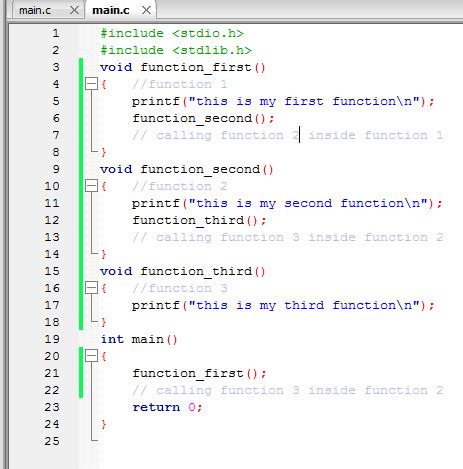Close the inactive main.c tab
This screenshot has height=469, width=463.
(x=75, y=10)
